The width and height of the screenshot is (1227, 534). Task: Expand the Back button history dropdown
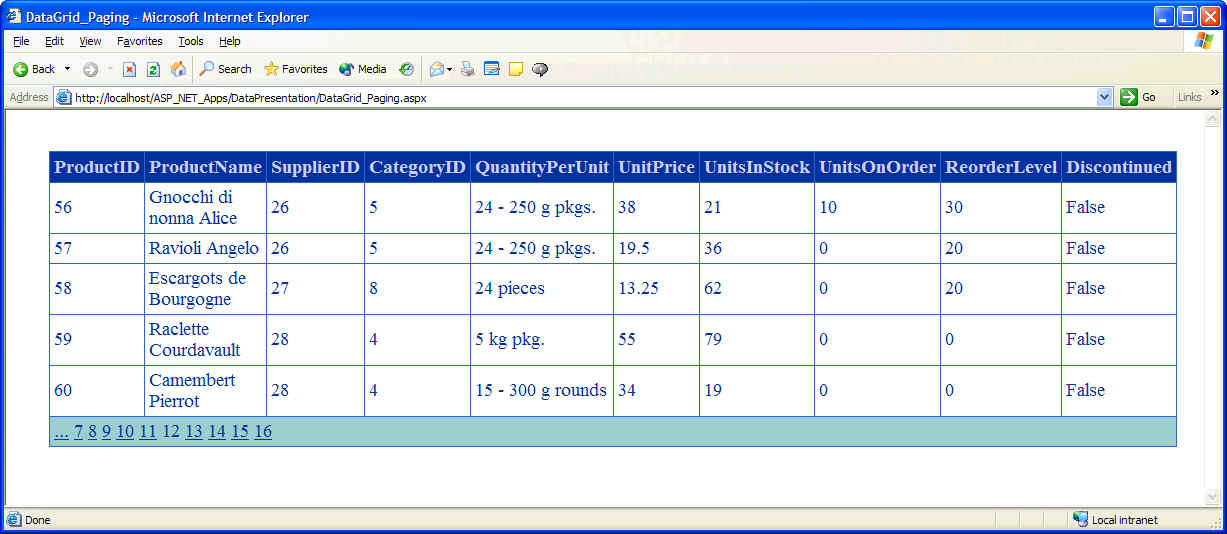[x=68, y=69]
